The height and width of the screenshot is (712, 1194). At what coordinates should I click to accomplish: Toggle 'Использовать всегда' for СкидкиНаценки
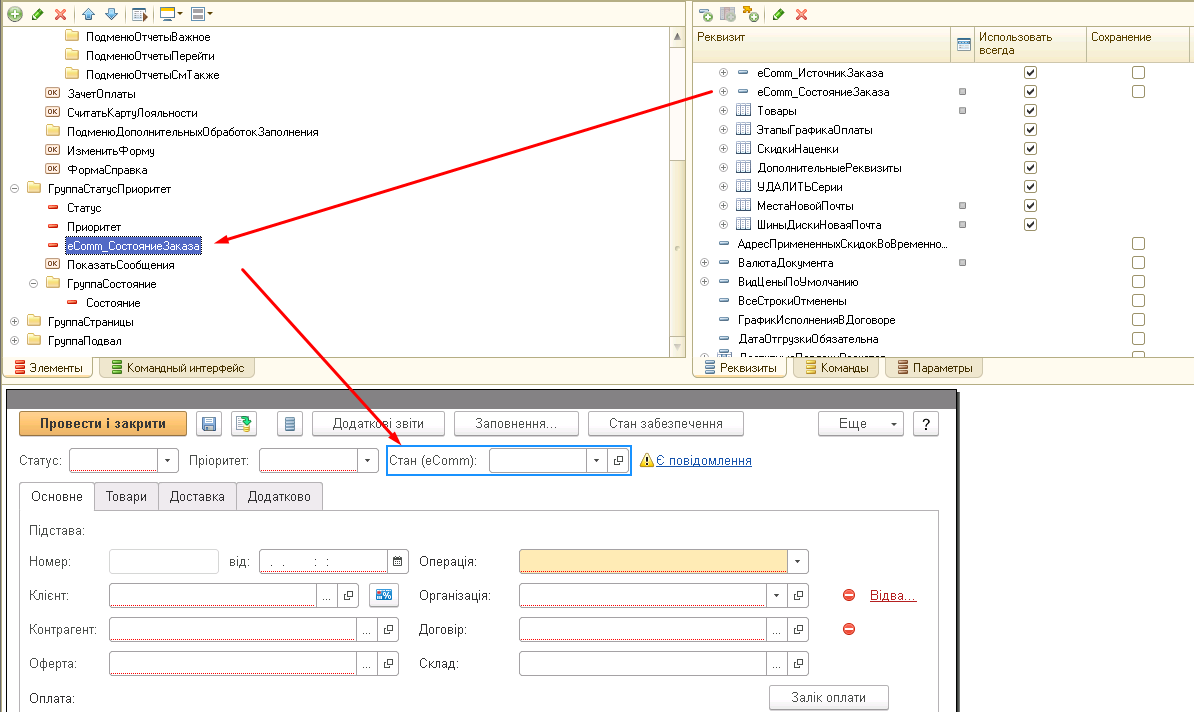click(1030, 149)
